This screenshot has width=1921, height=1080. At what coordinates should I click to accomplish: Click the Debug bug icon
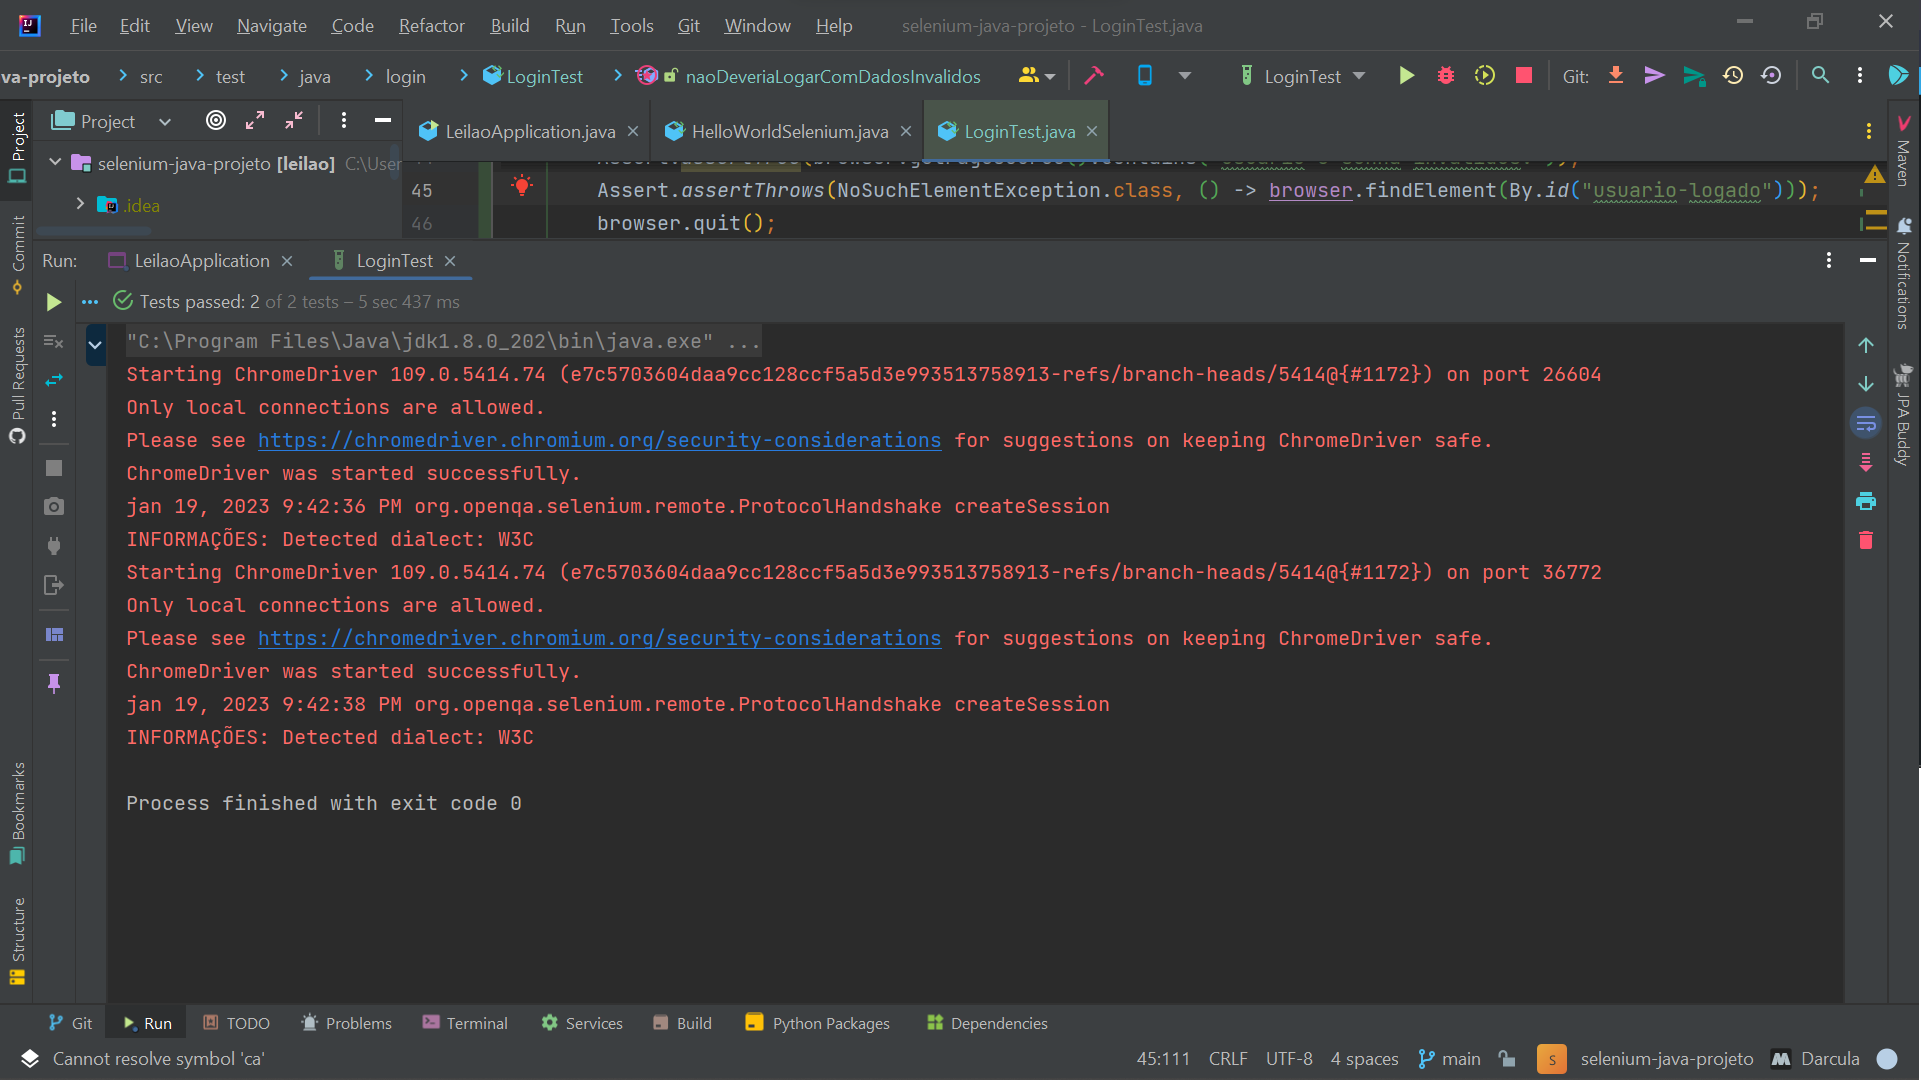coord(1445,76)
